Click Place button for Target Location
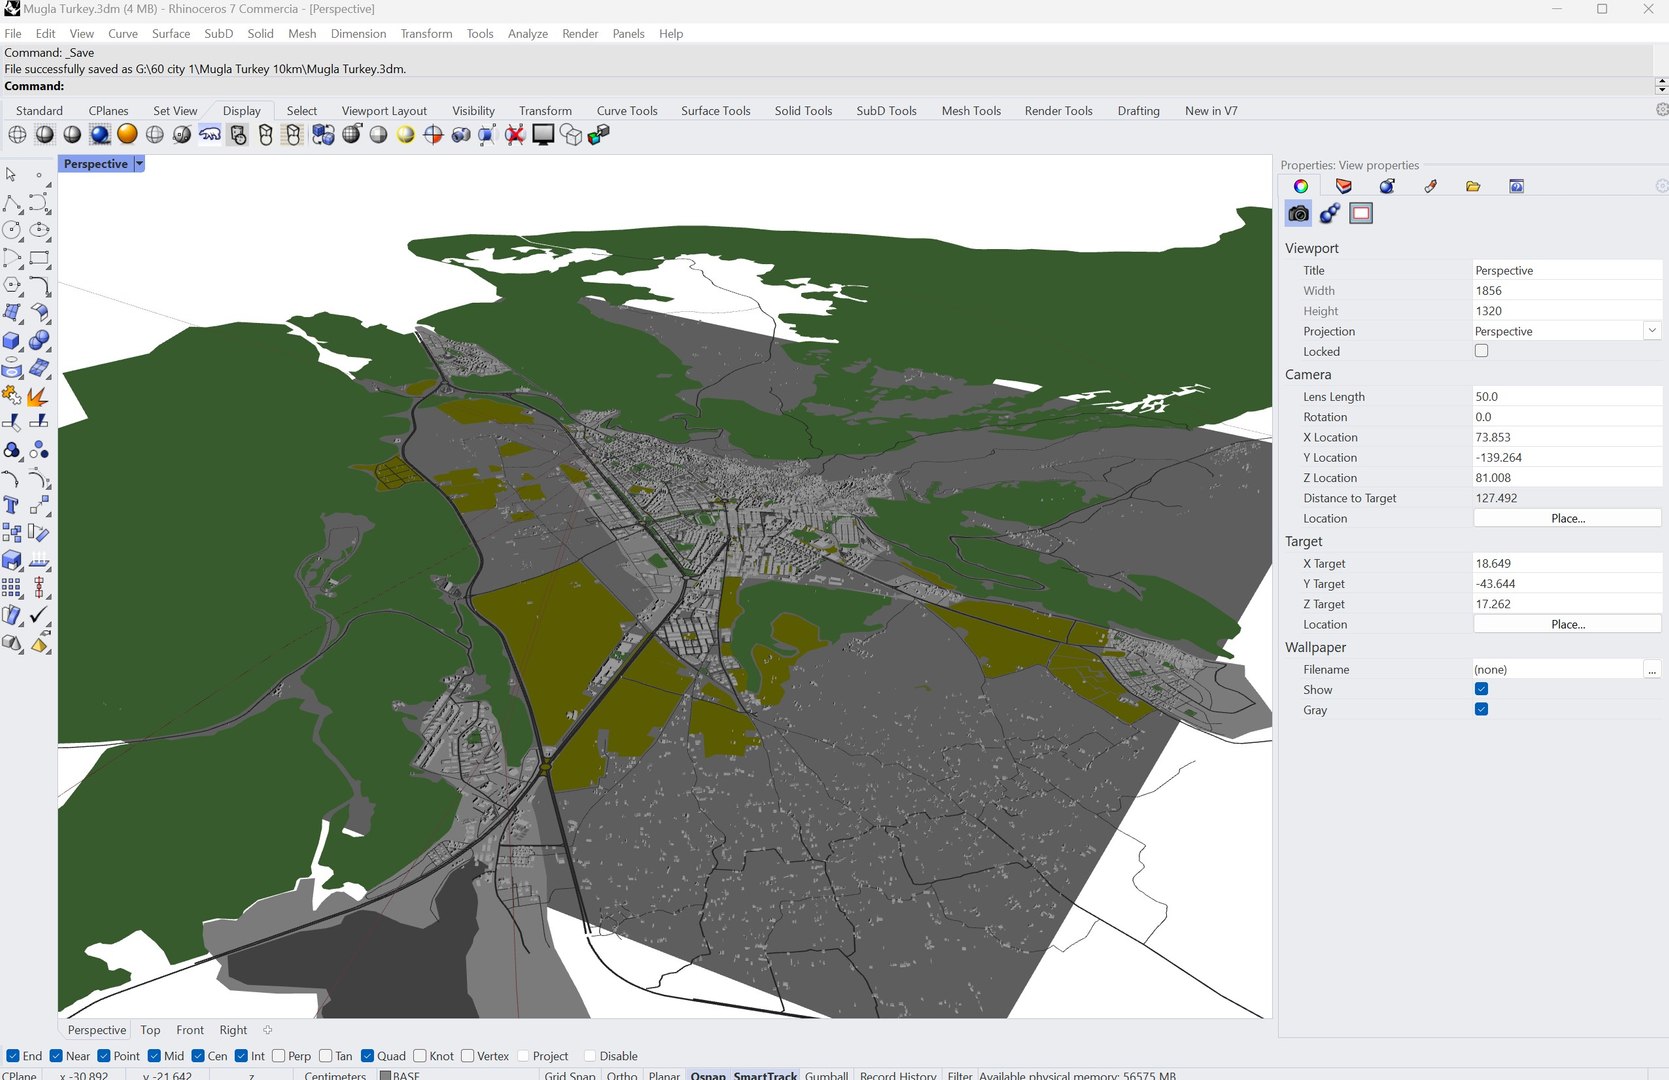The width and height of the screenshot is (1669, 1080). (1567, 624)
